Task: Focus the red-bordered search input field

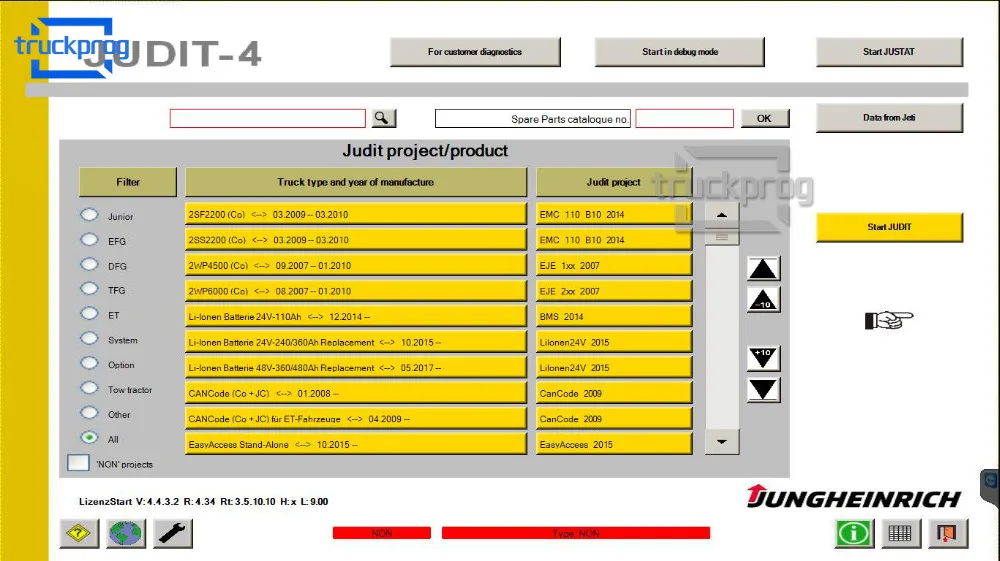Action: [268, 119]
